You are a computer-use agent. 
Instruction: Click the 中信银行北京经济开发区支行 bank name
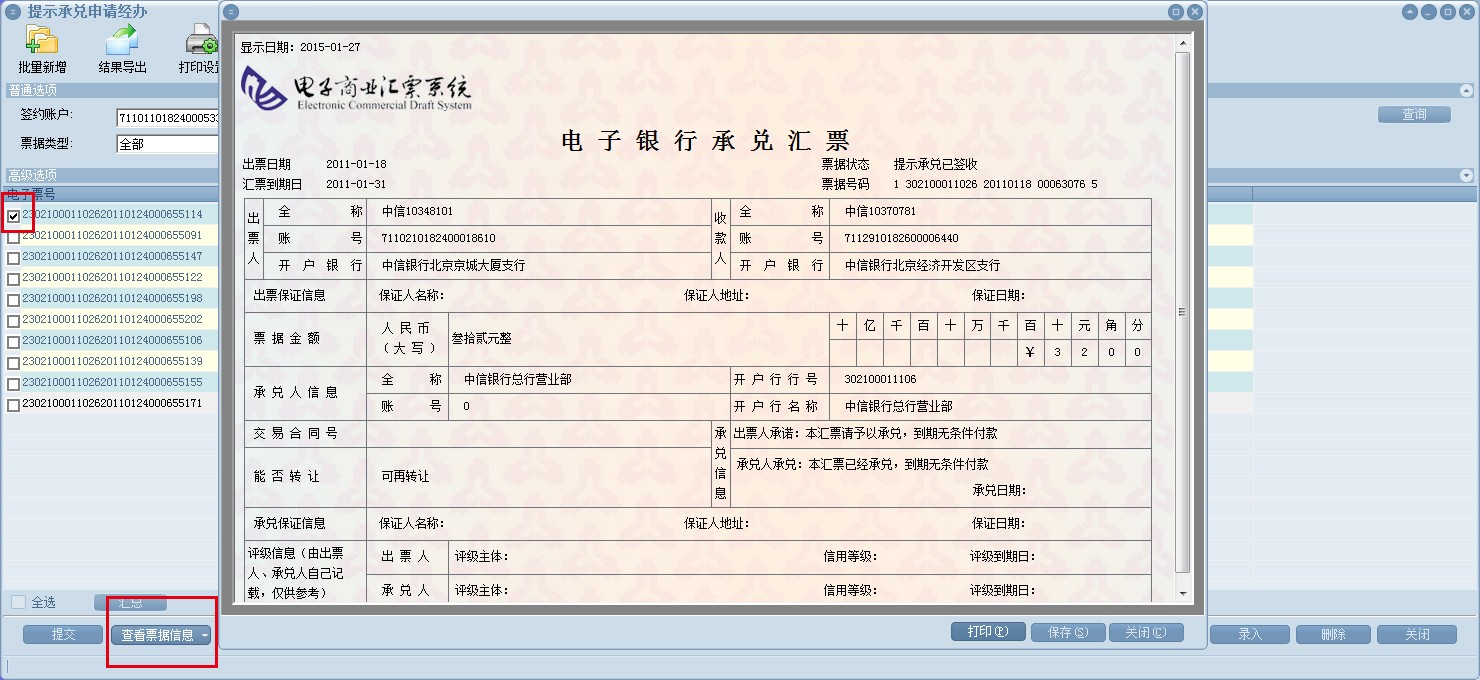coord(922,266)
